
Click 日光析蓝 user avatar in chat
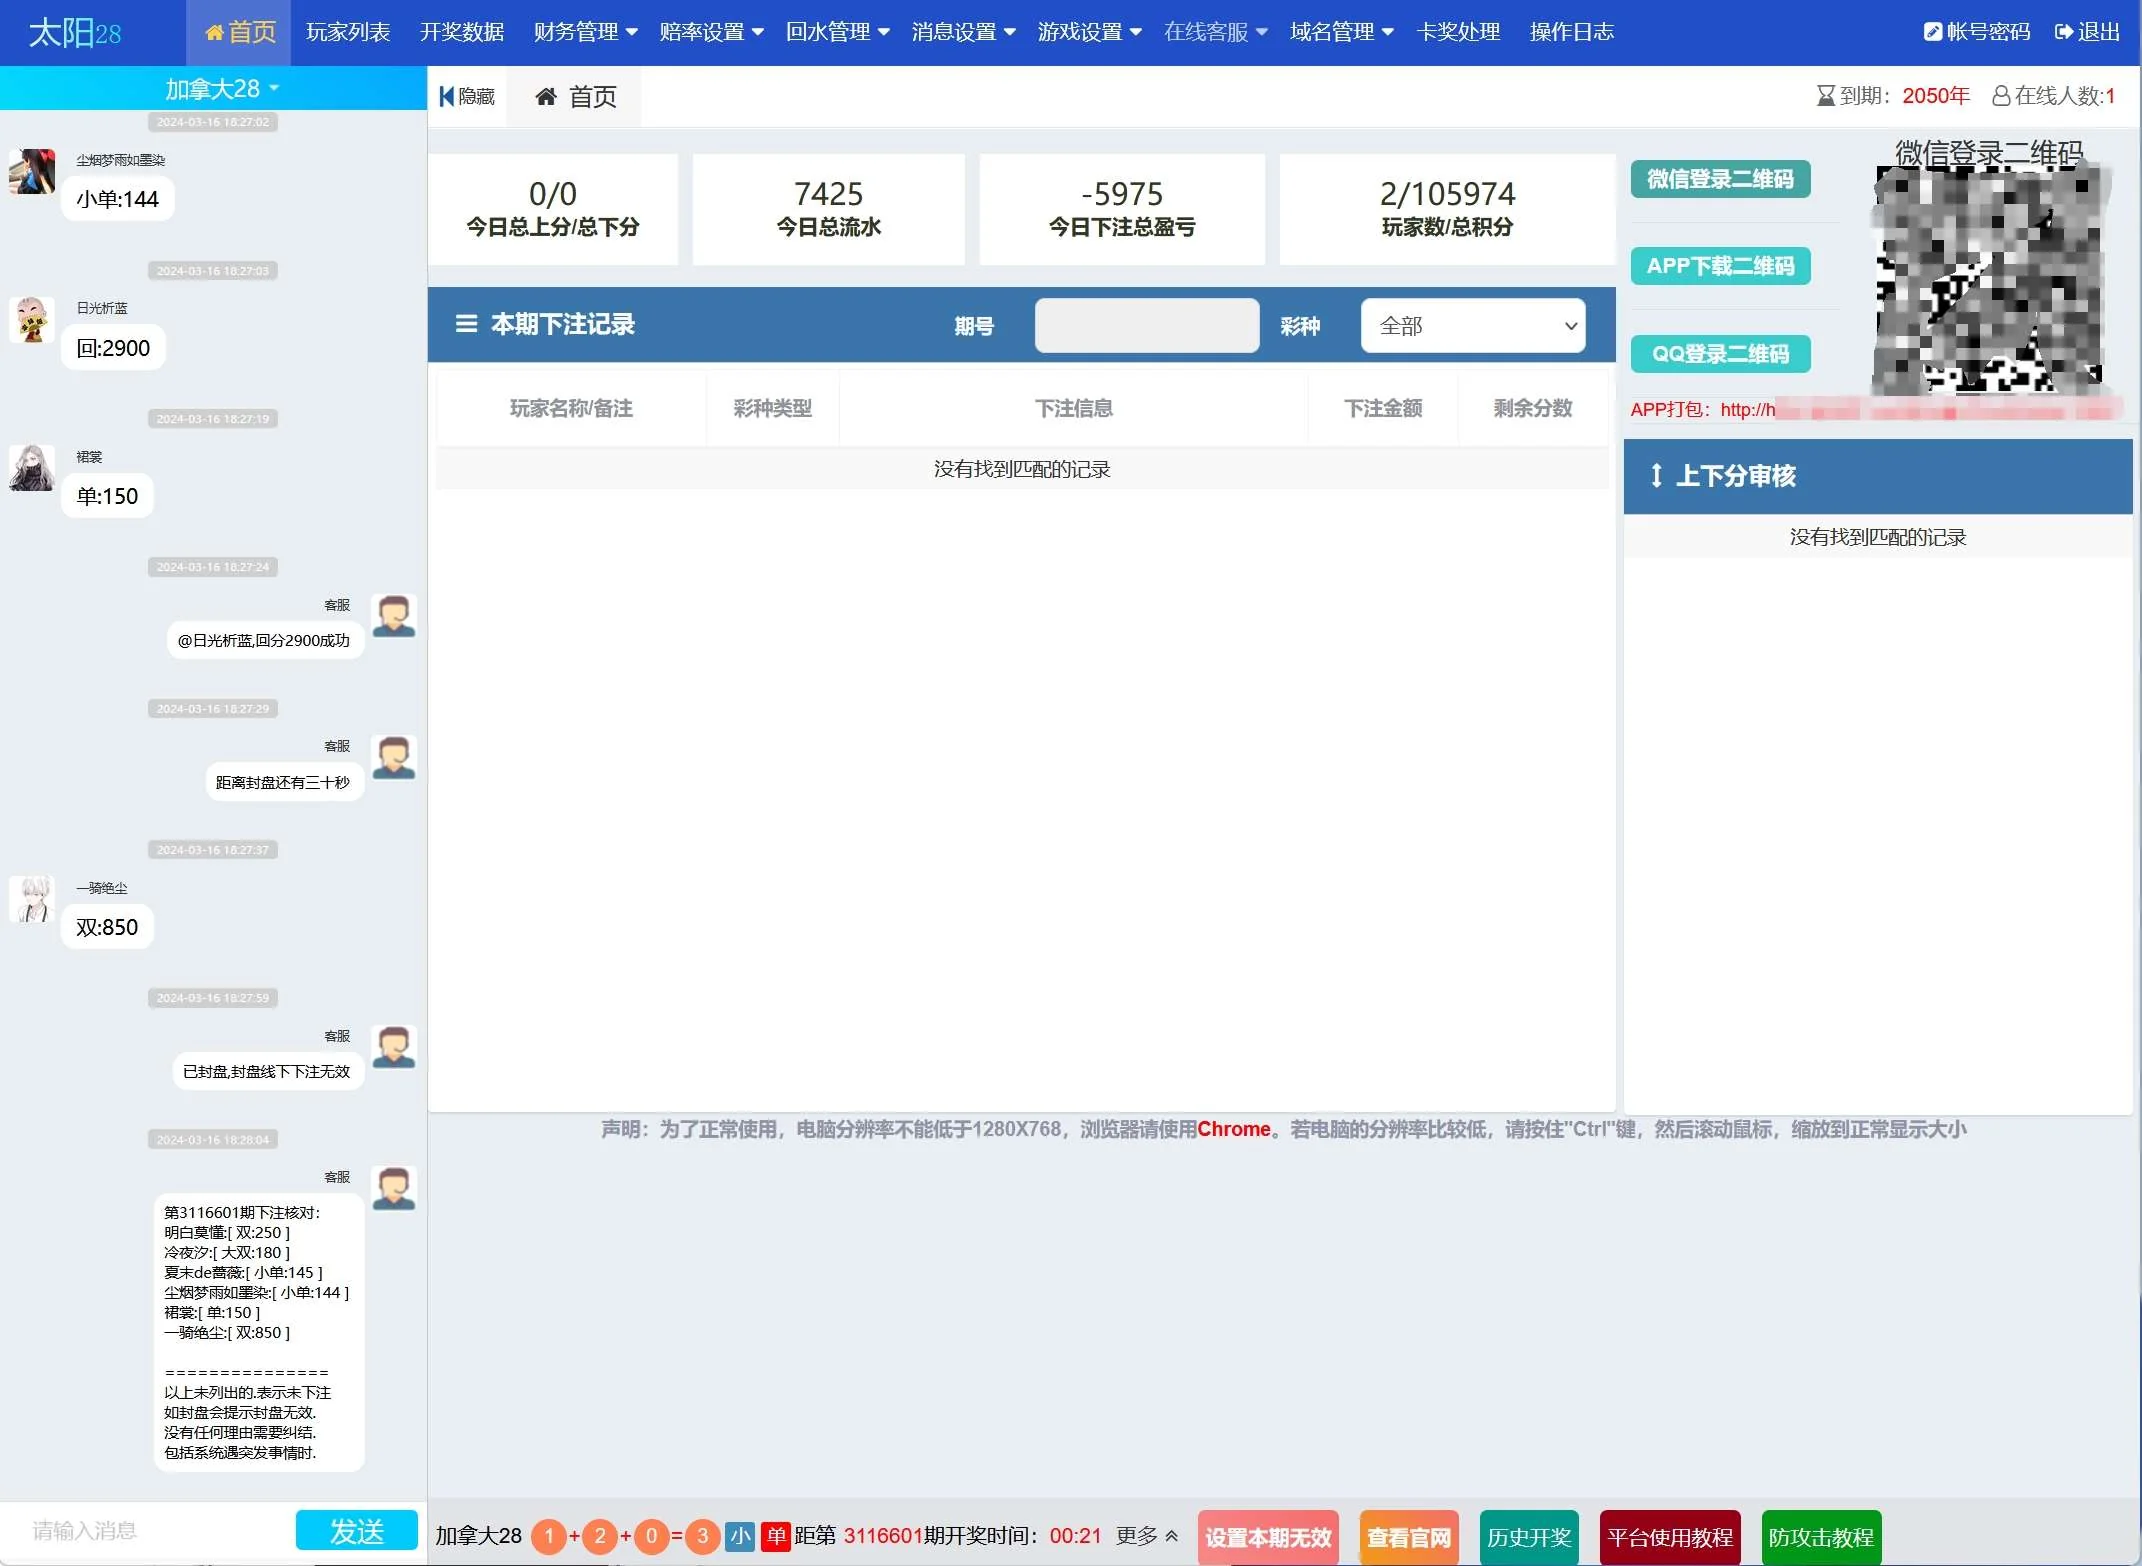coord(32,319)
